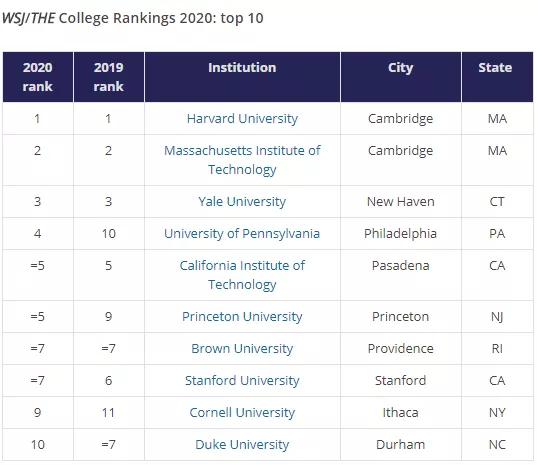The height and width of the screenshot is (465, 537).
Task: Select the NC state cell
Action: click(497, 444)
